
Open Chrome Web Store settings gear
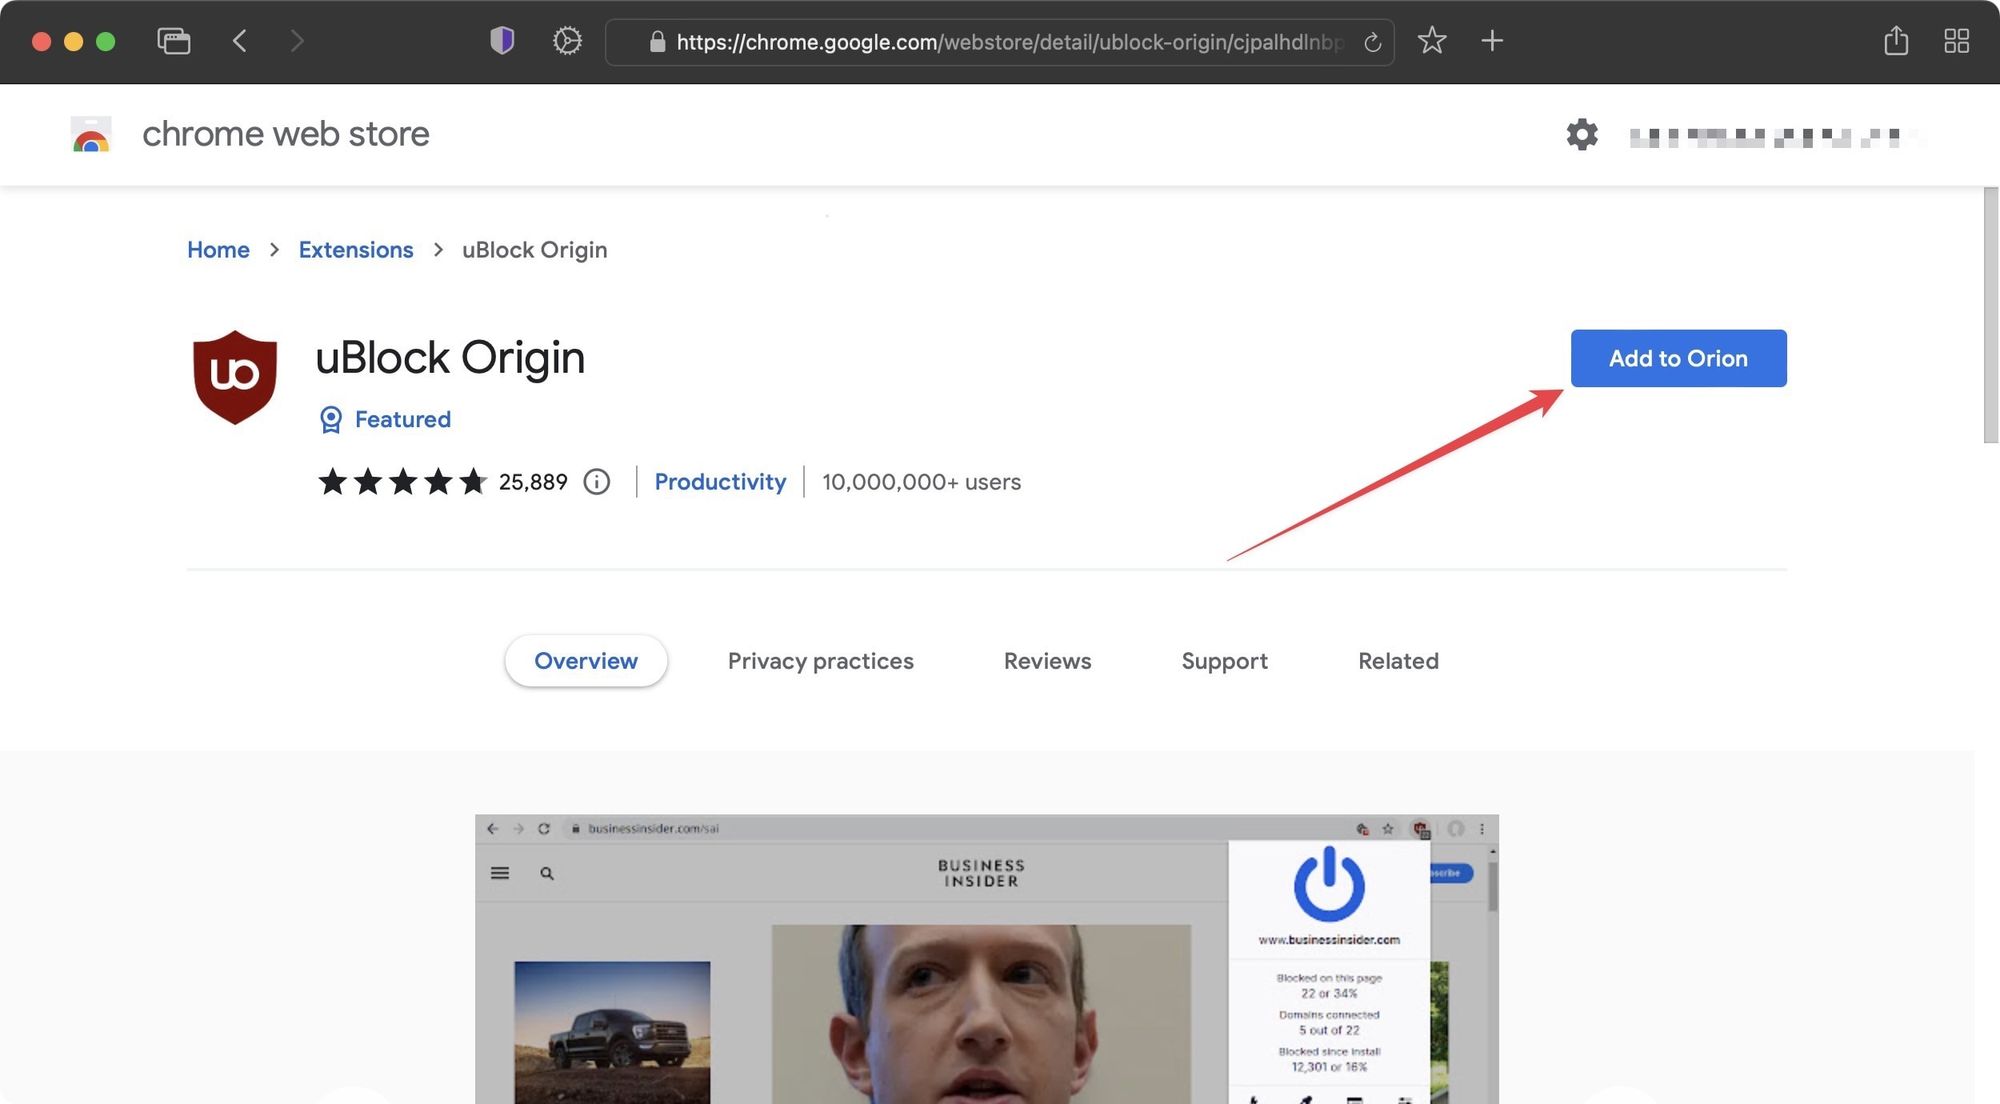(x=1582, y=134)
